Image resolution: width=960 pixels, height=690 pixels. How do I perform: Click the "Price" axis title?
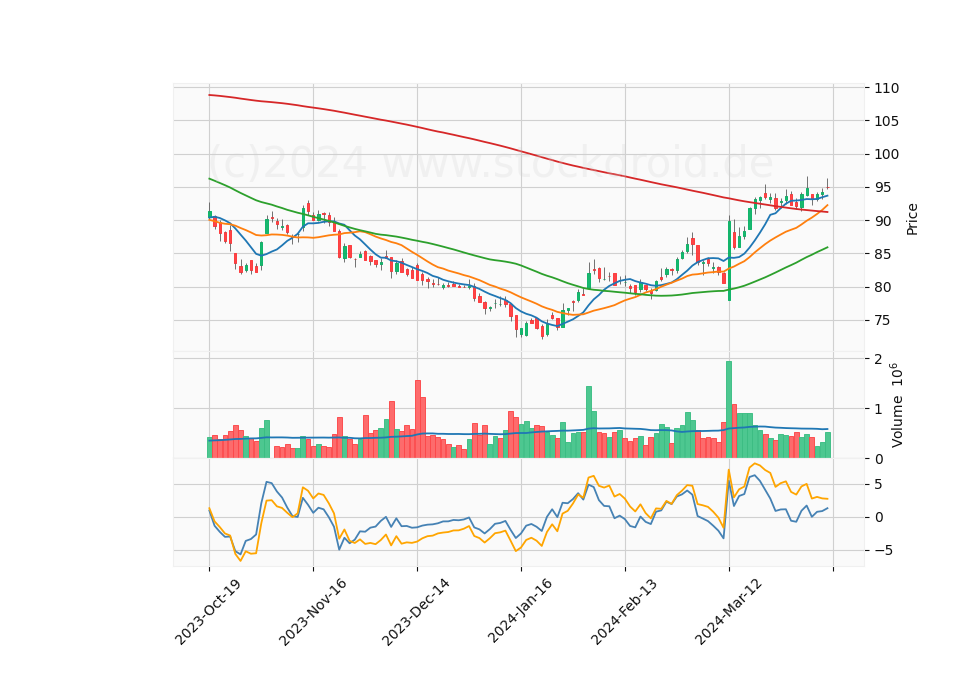tap(912, 219)
